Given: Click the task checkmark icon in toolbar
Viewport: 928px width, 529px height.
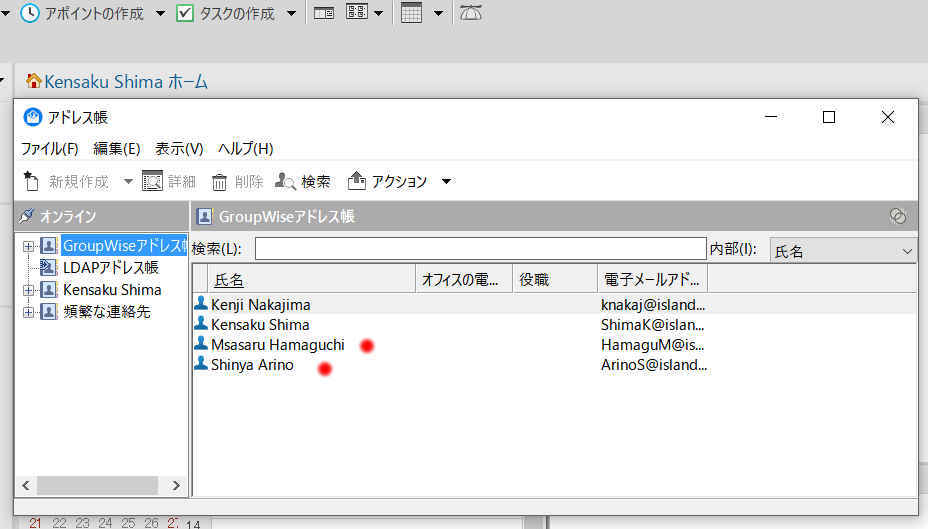Looking at the screenshot, I should click(x=185, y=13).
